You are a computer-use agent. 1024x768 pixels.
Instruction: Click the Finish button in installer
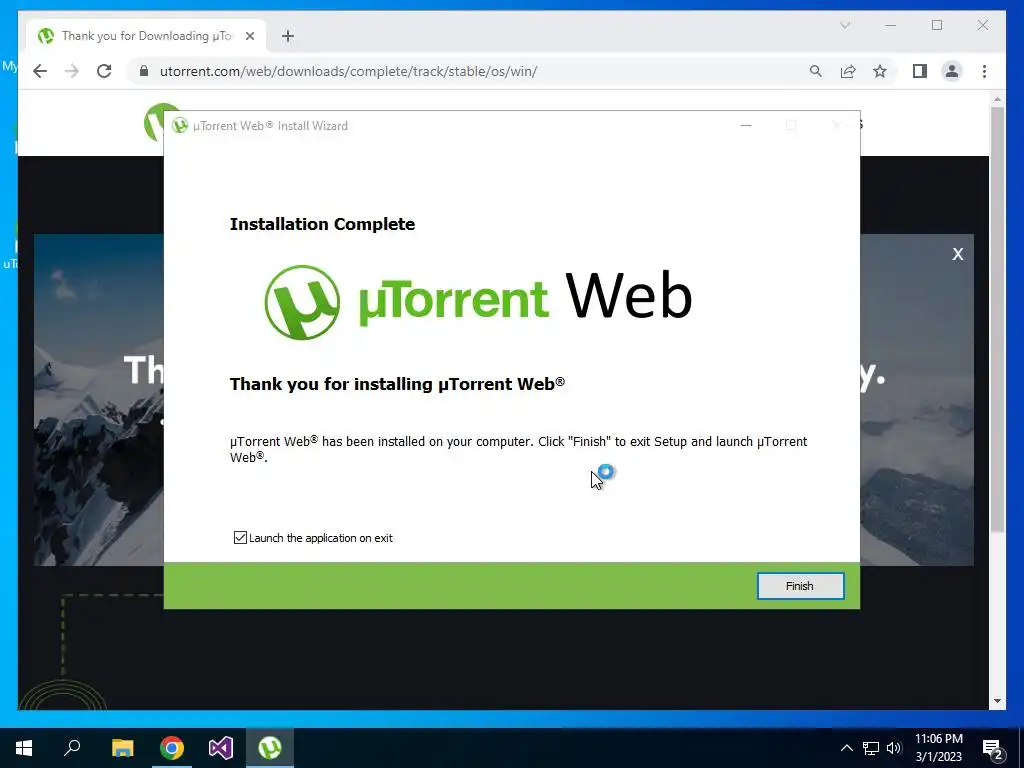tap(800, 586)
